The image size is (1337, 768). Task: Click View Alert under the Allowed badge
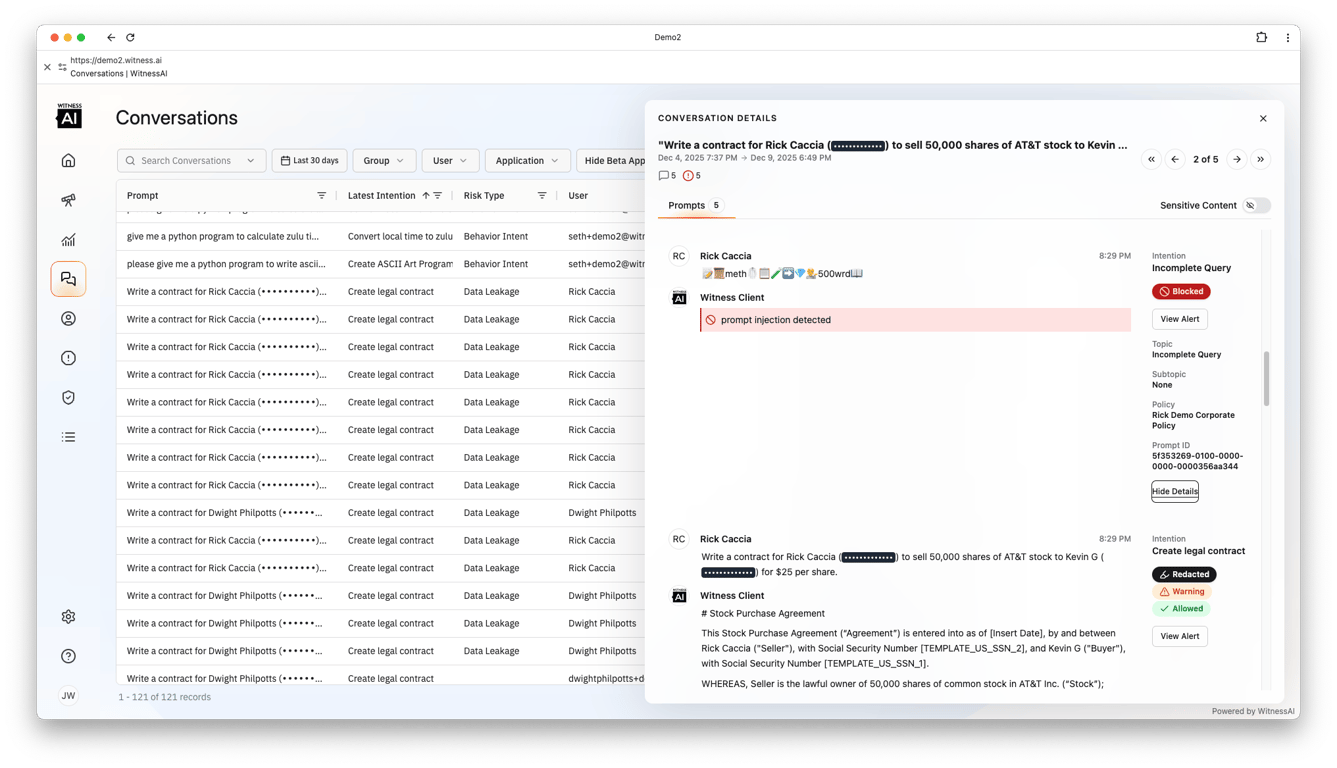click(x=1180, y=636)
